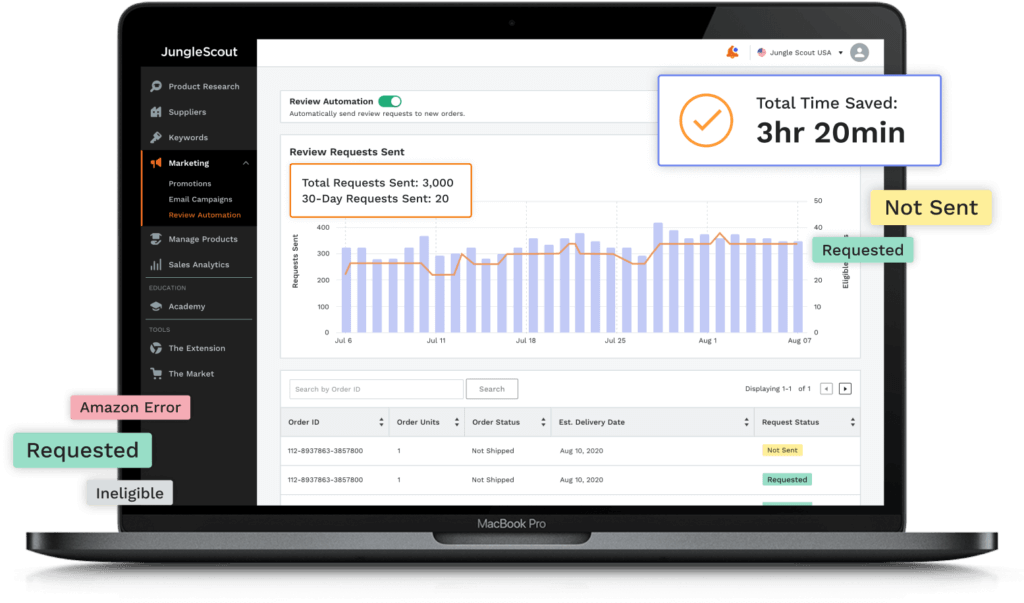Click the Keywords key icon

tap(156, 137)
